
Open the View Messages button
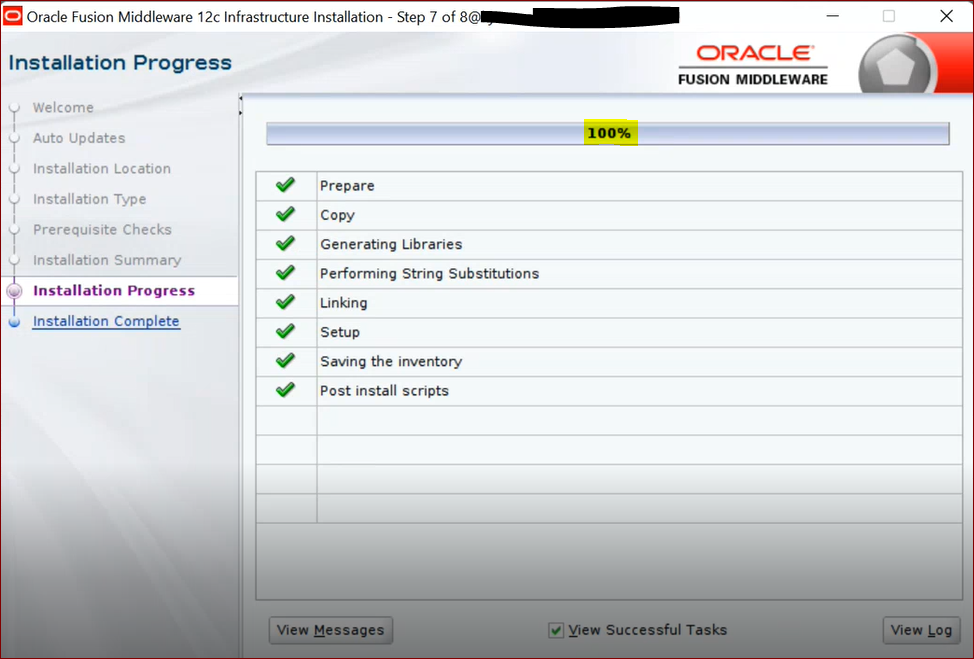click(330, 630)
